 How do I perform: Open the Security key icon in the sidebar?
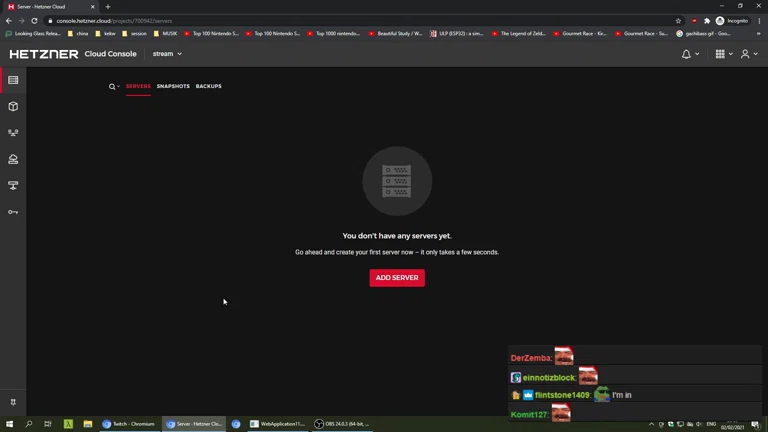point(13,212)
